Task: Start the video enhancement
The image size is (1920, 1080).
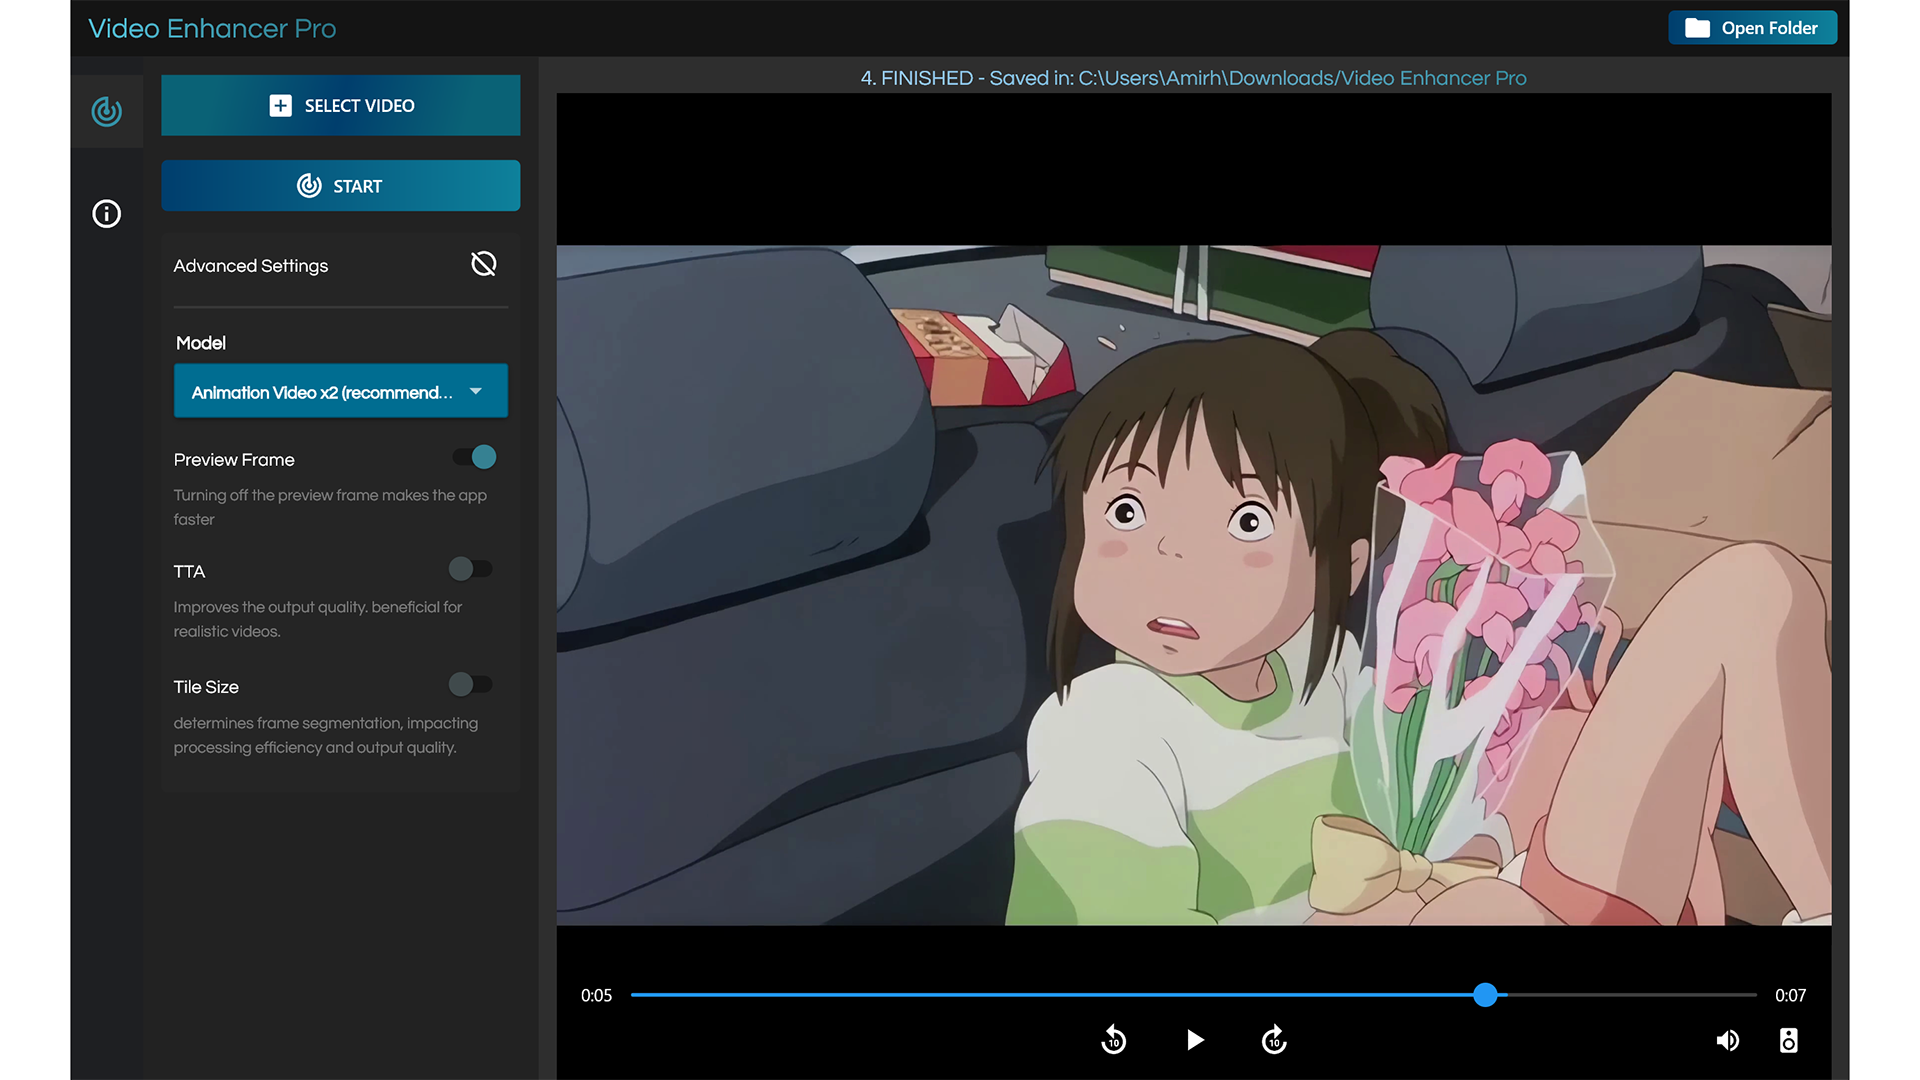Action: (340, 186)
